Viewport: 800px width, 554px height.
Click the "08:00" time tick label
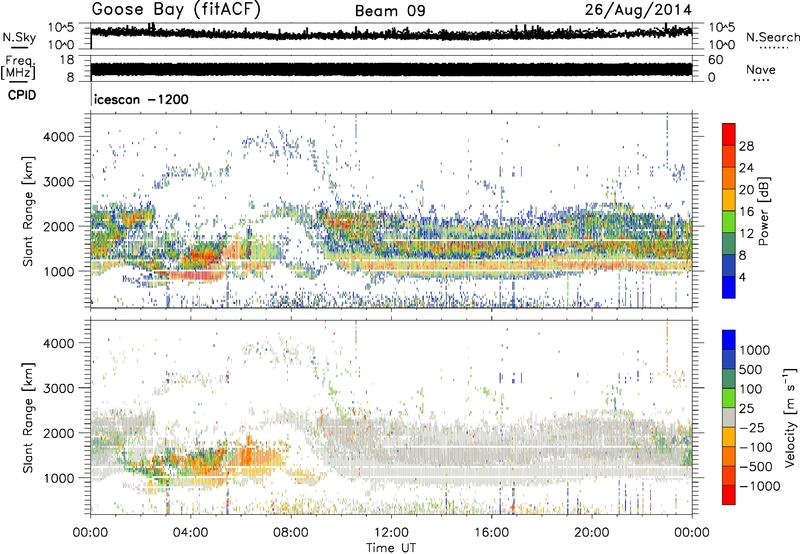click(291, 533)
